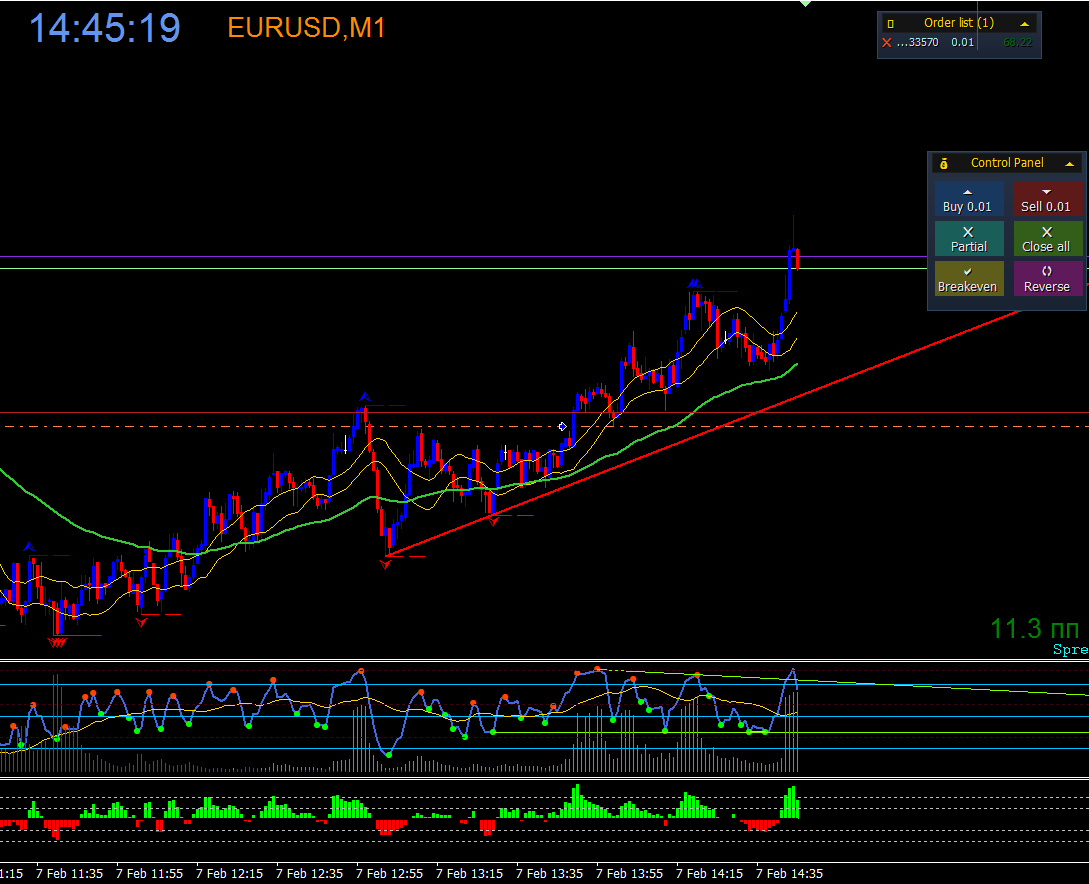Click the Control Panel title bar

tap(1007, 163)
